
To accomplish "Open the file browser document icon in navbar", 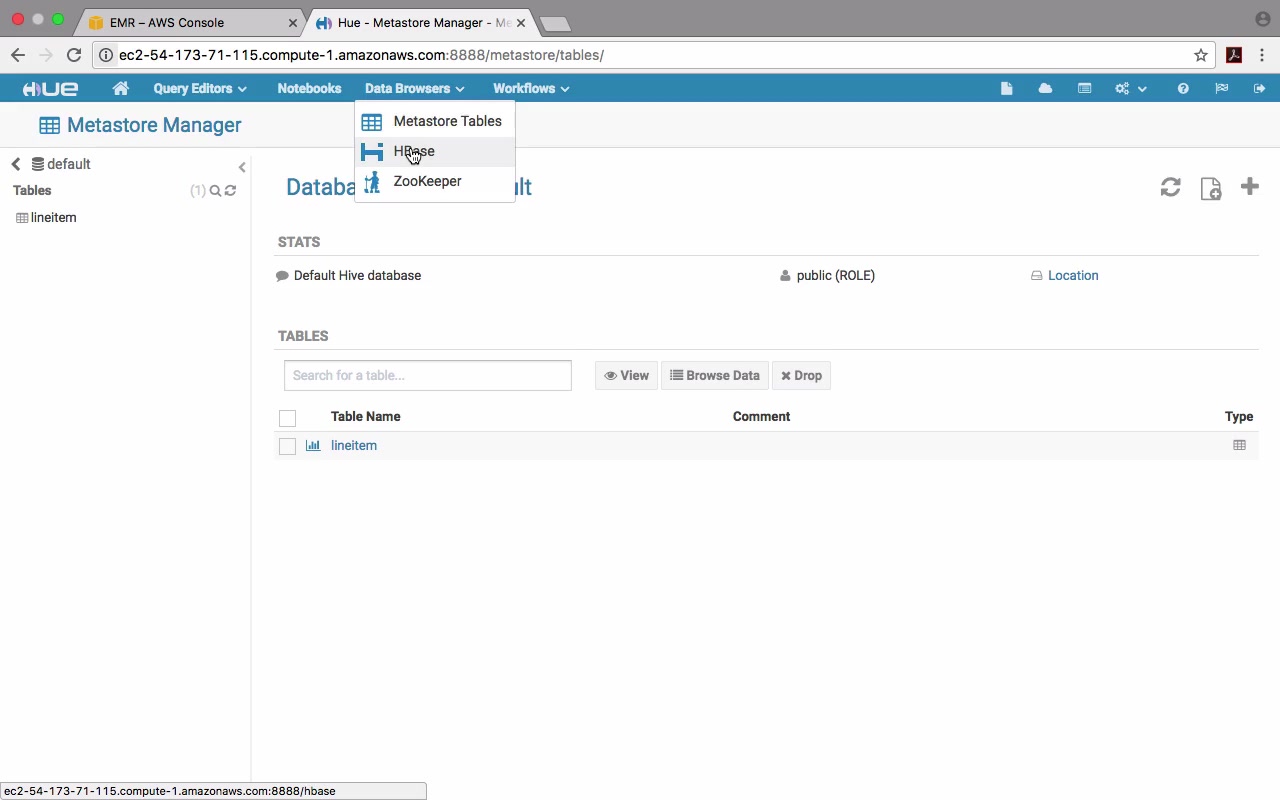I will [x=1007, y=88].
